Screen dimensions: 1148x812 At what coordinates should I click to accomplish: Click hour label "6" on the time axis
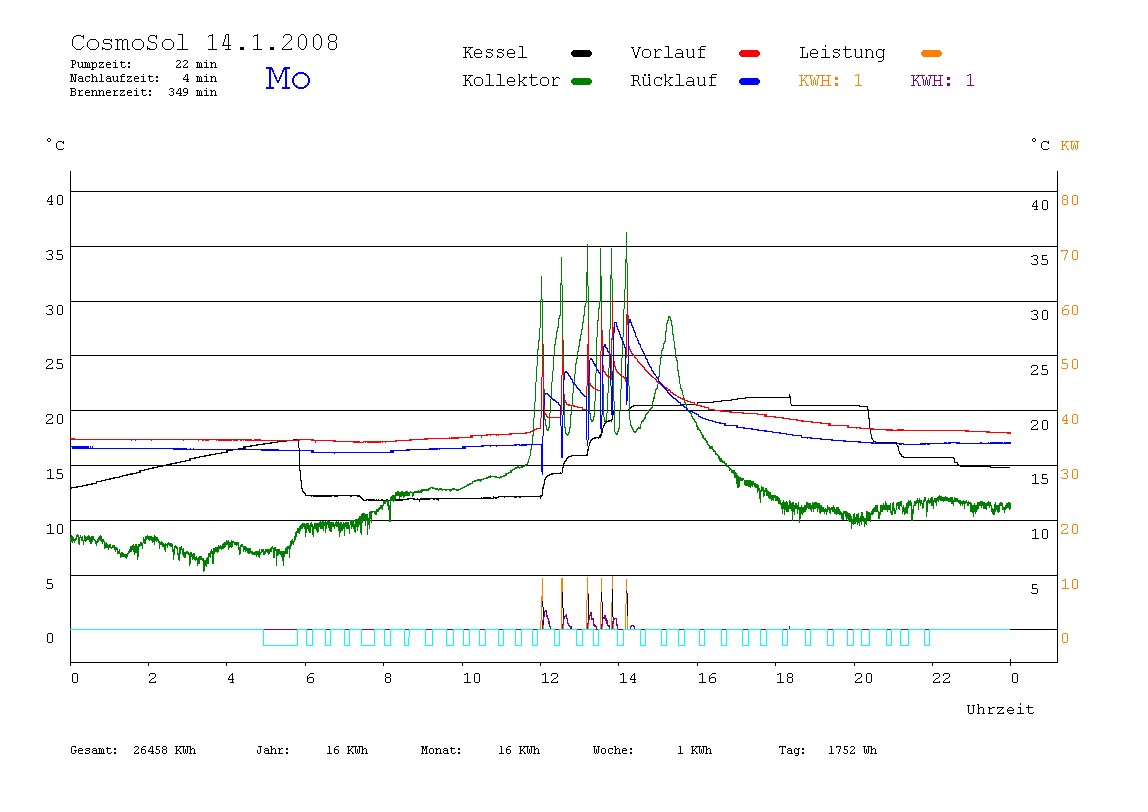tap(310, 678)
